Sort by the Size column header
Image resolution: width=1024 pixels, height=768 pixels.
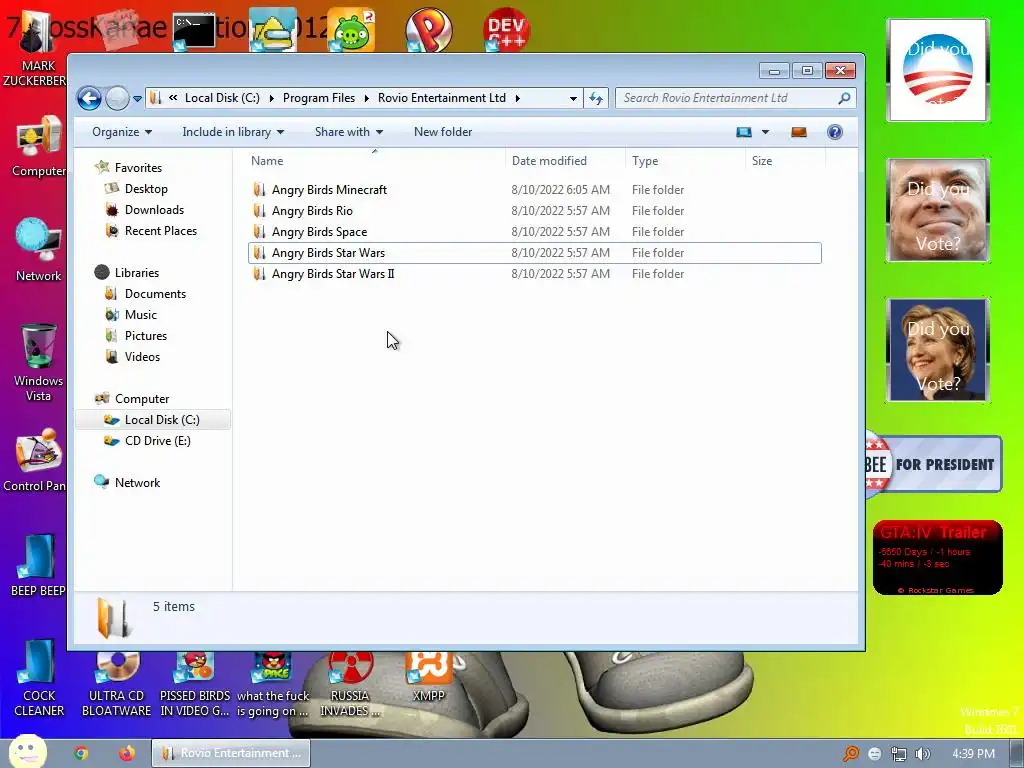[x=786, y=161]
